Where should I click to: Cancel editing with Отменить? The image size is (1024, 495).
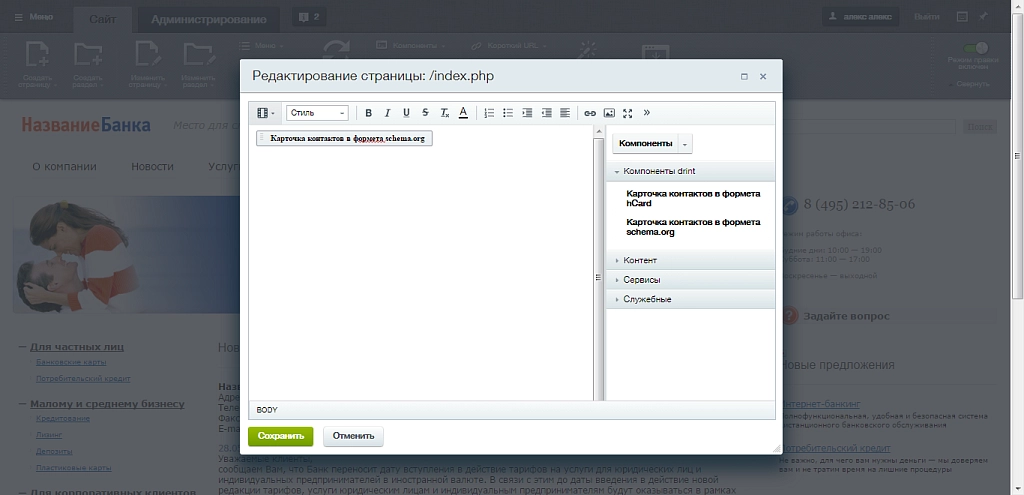point(353,436)
